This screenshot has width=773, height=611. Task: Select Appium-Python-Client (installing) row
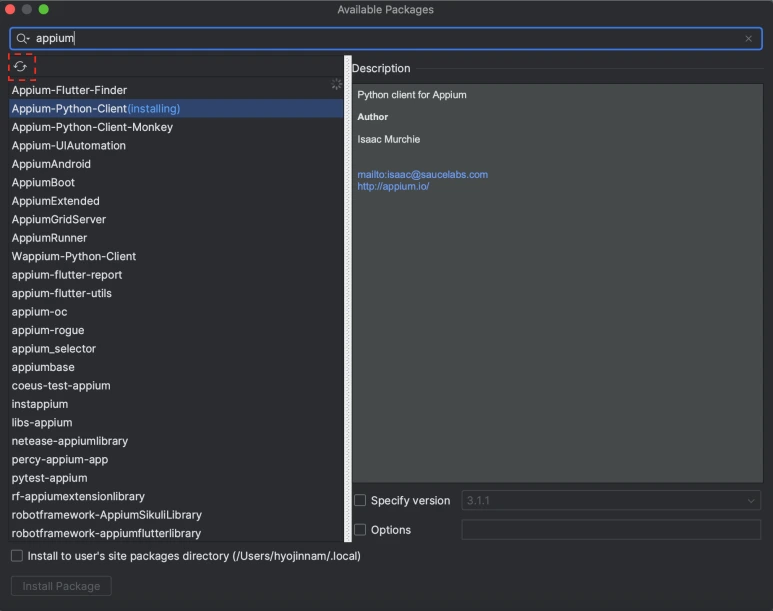176,108
